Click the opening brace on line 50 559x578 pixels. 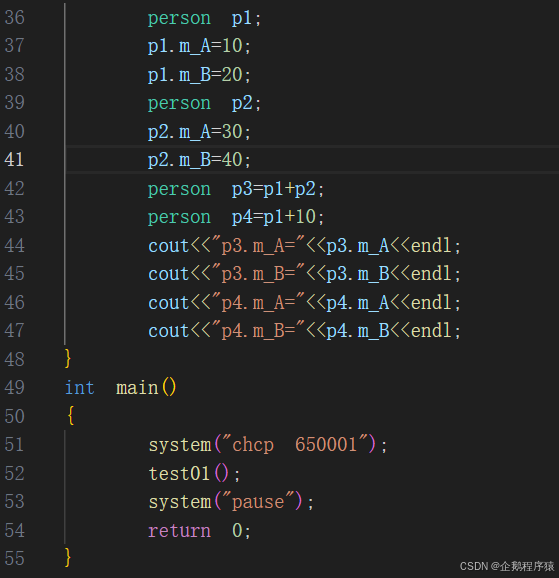click(x=70, y=416)
